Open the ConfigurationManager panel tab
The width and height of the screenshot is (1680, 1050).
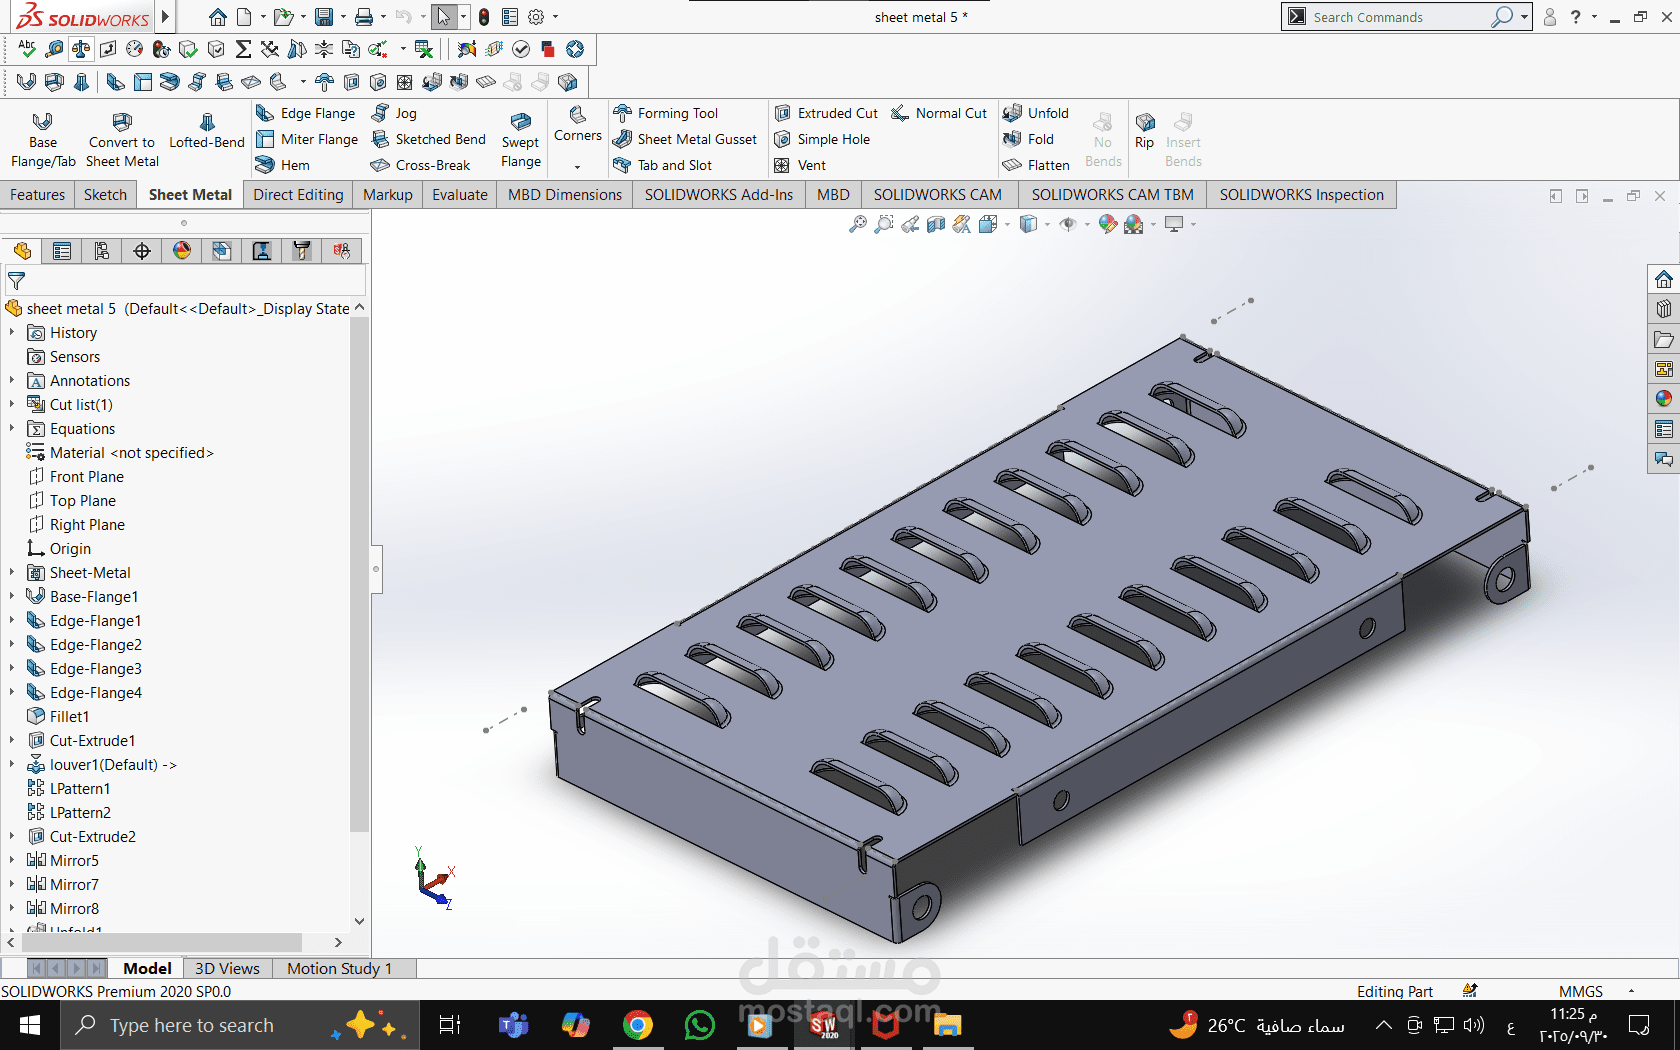[x=102, y=251]
